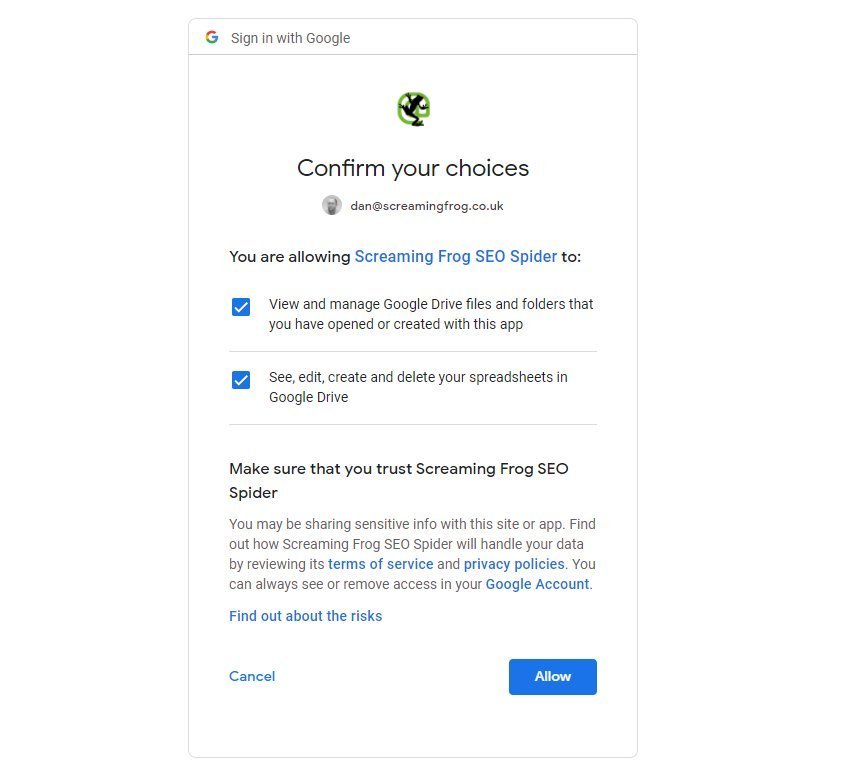The image size is (850, 767).
Task: Click Find out about the risks
Action: [305, 616]
